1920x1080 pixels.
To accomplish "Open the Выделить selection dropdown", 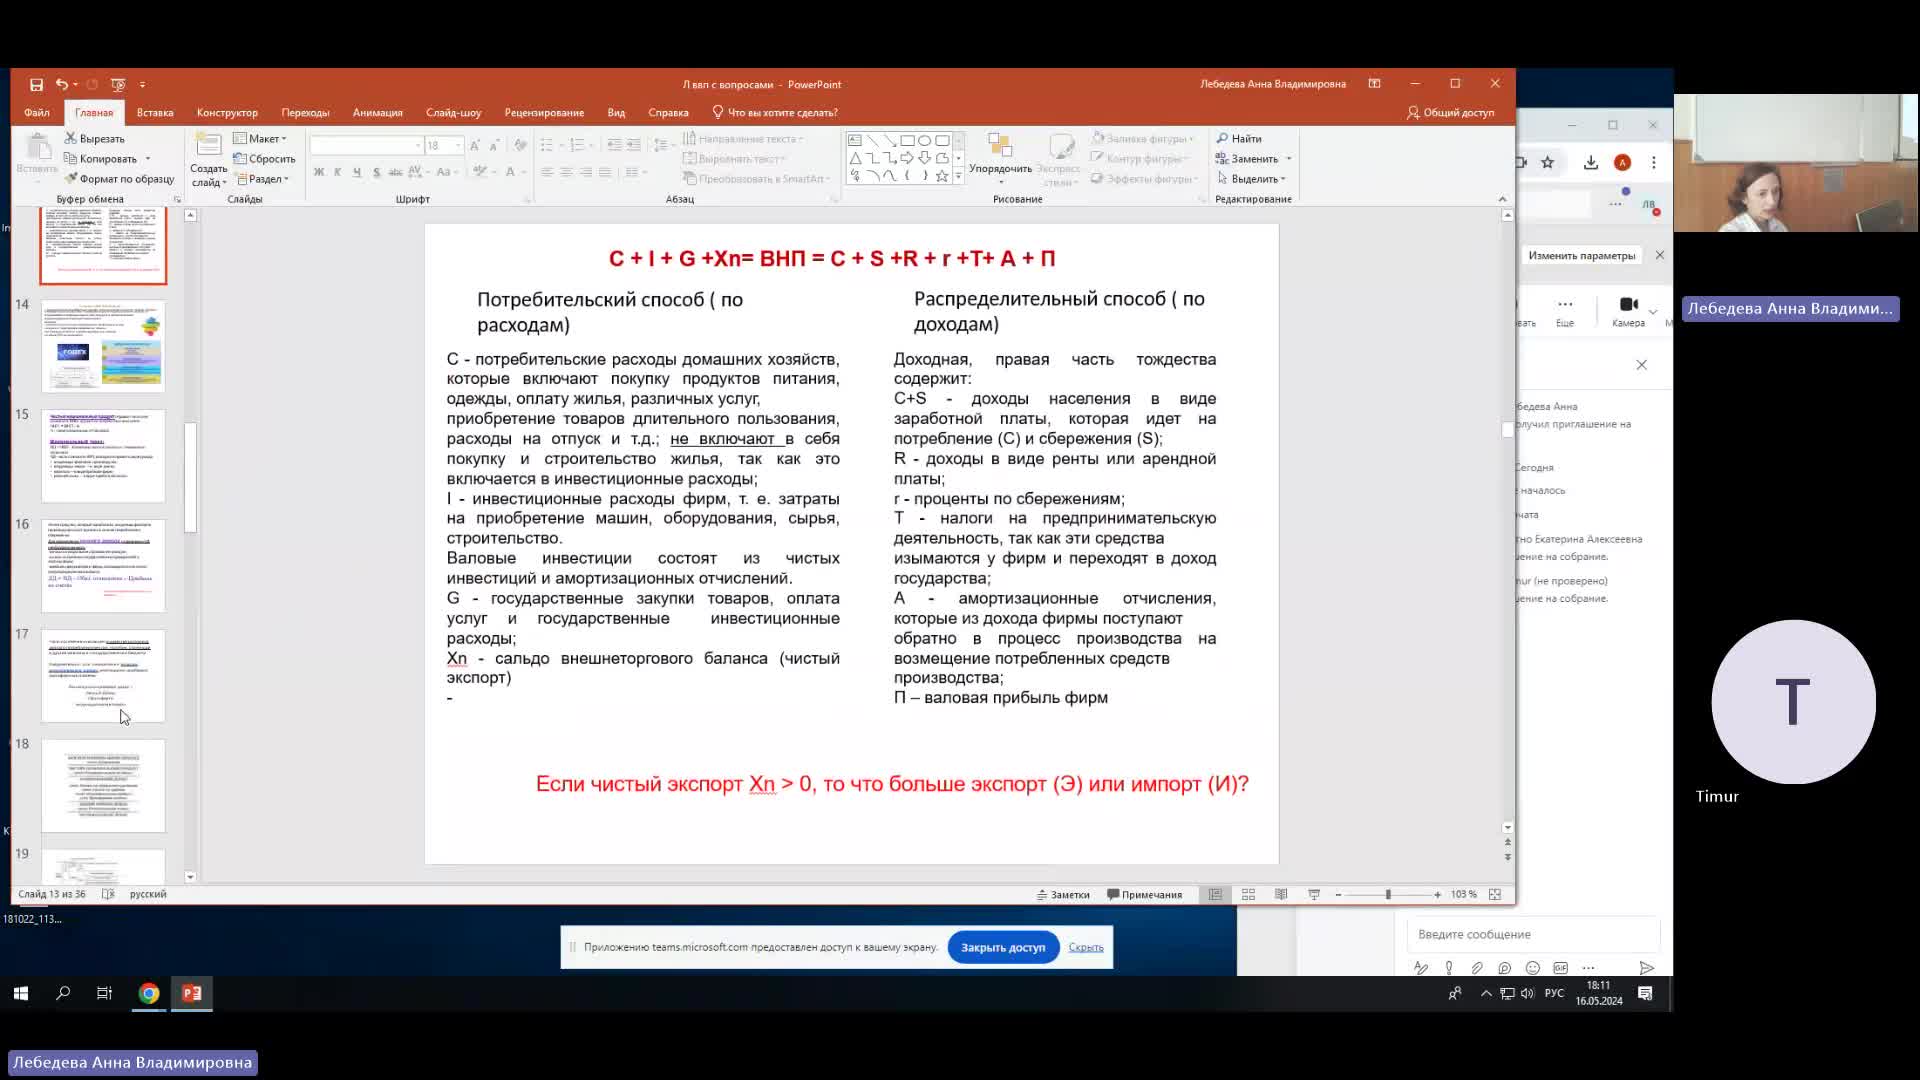I will click(x=1251, y=179).
